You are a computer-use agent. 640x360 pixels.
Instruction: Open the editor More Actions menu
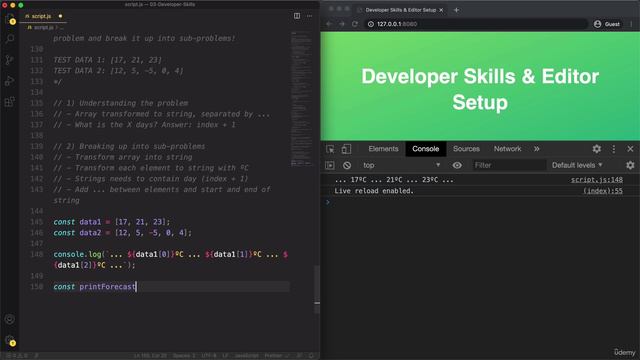tap(309, 16)
